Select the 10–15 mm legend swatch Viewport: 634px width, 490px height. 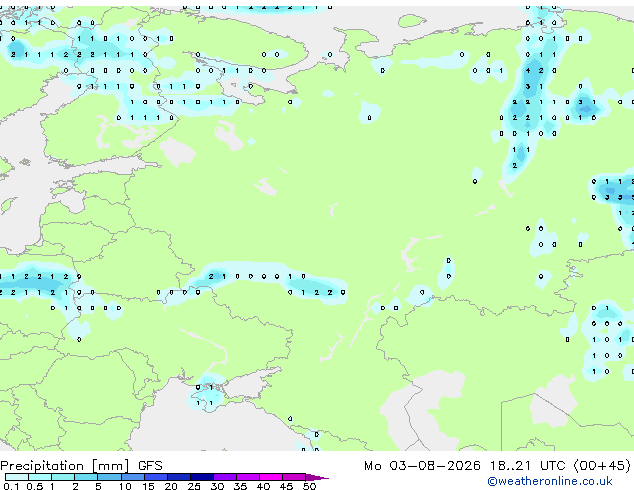coord(133,477)
